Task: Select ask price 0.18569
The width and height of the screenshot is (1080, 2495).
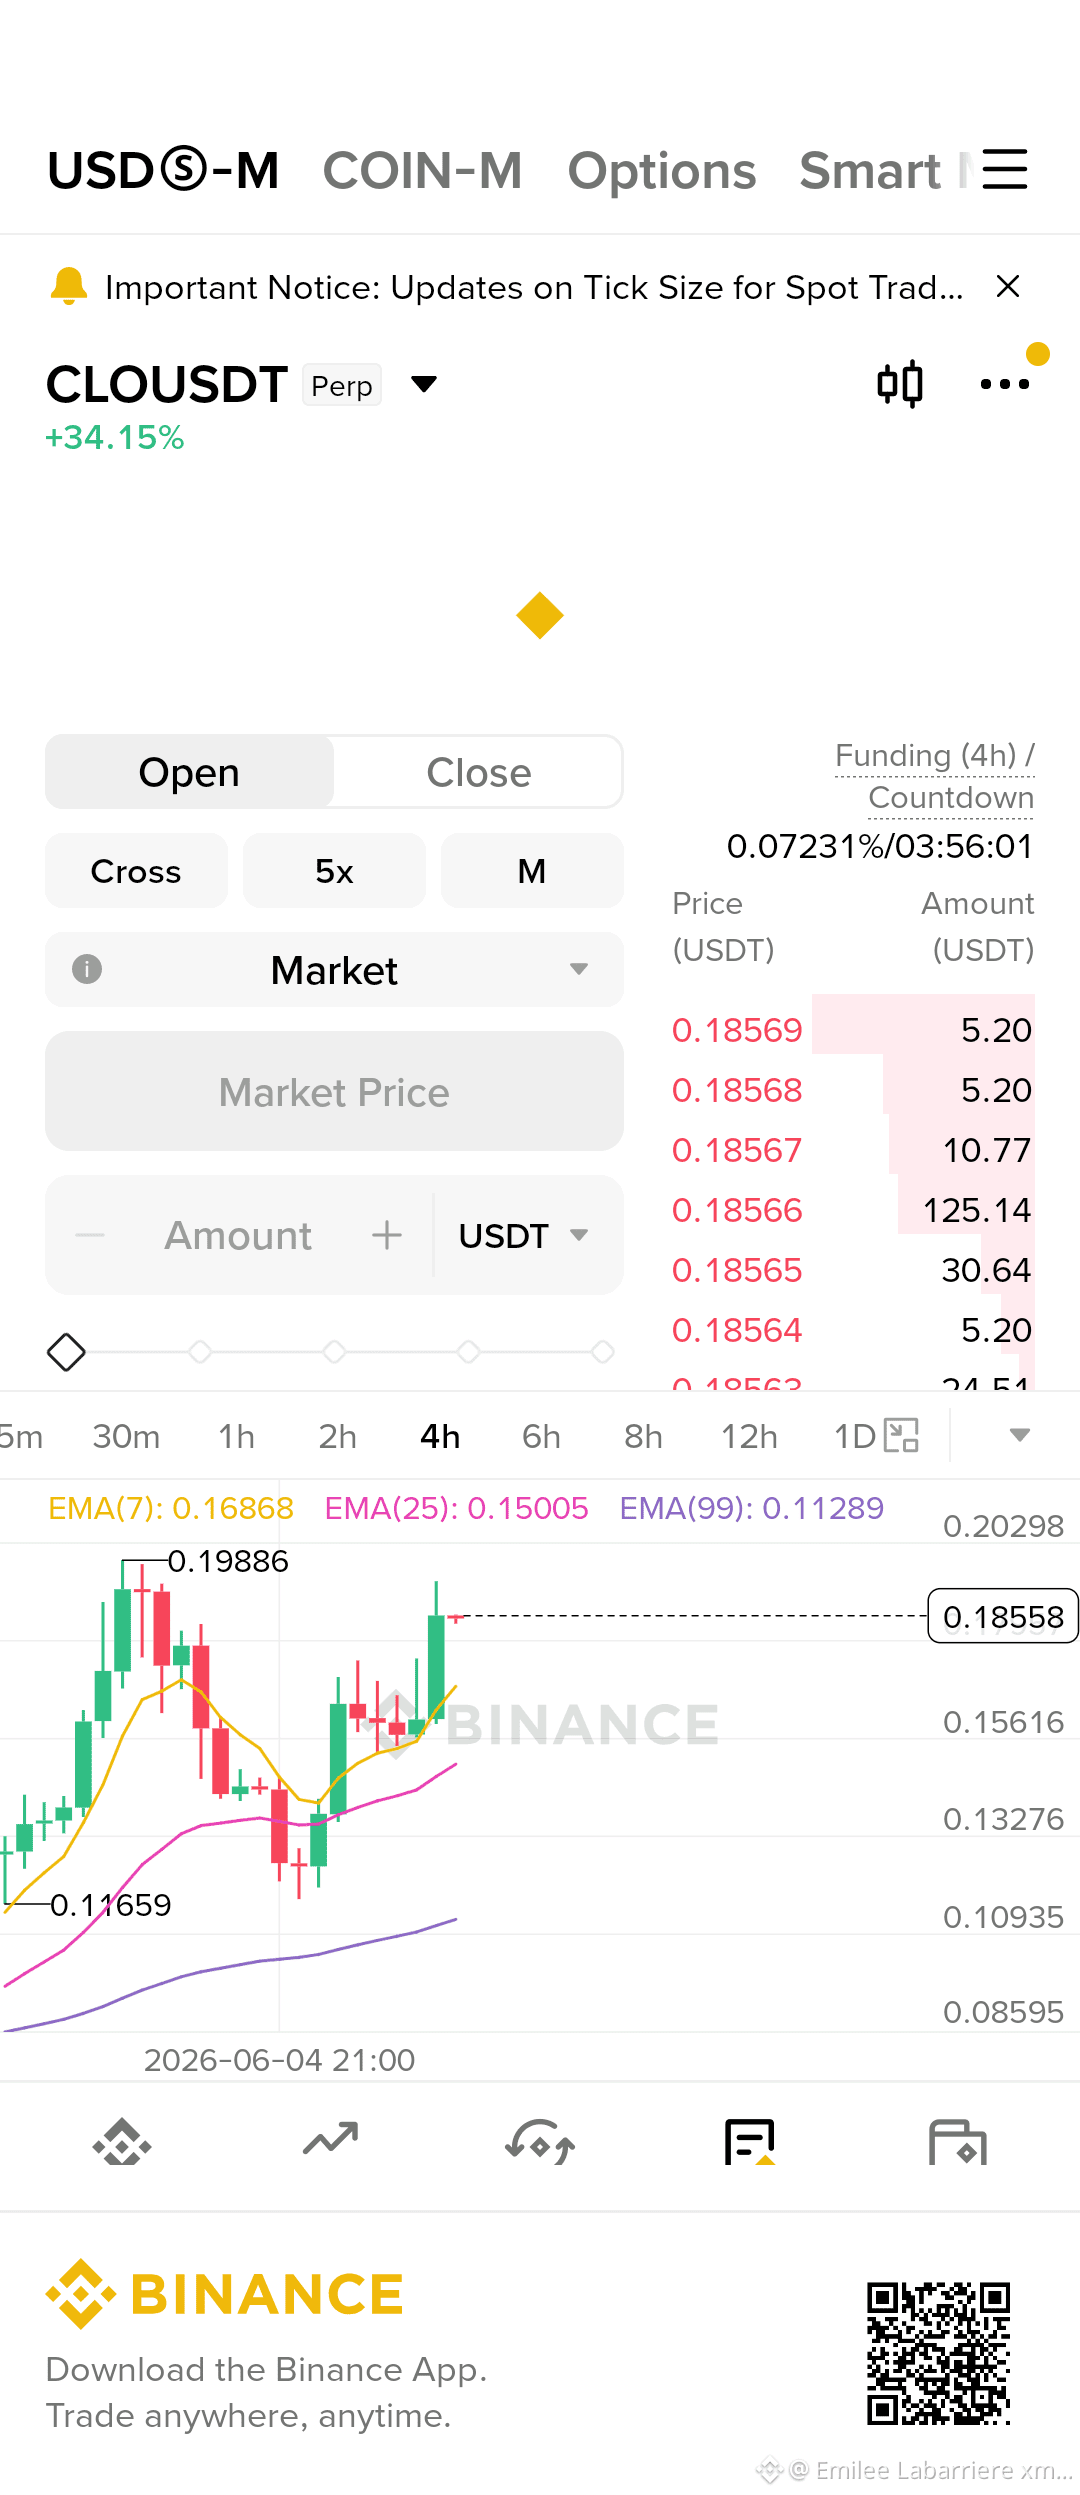Action: pyautogui.click(x=737, y=1030)
